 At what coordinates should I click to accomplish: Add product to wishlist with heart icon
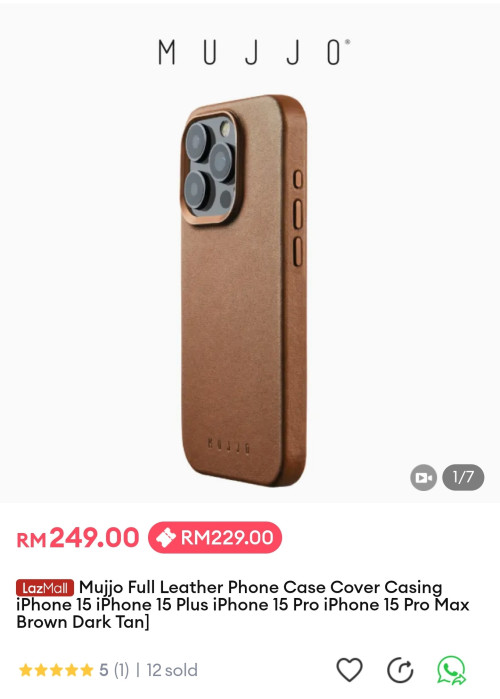[349, 670]
